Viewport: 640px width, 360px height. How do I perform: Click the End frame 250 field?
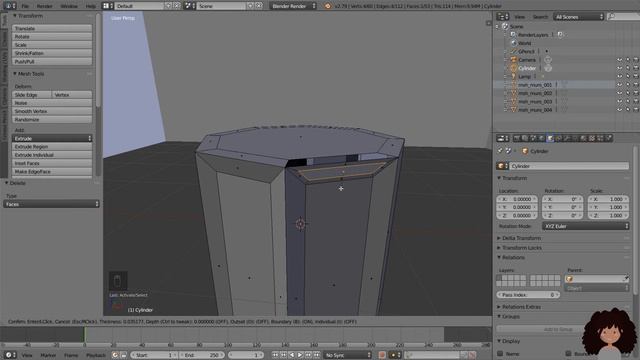click(x=202, y=355)
